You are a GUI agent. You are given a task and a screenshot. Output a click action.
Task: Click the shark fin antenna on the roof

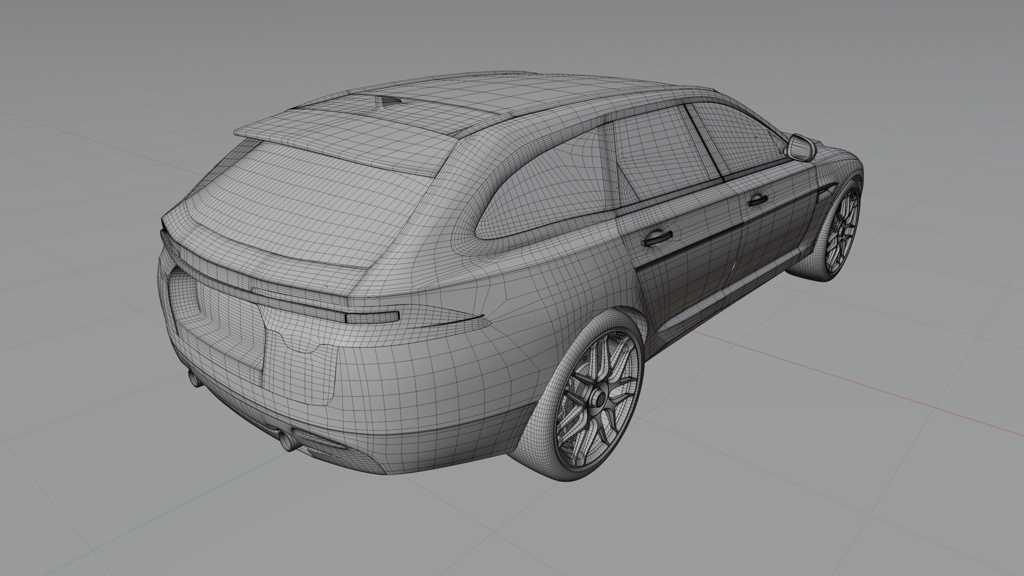(x=387, y=100)
